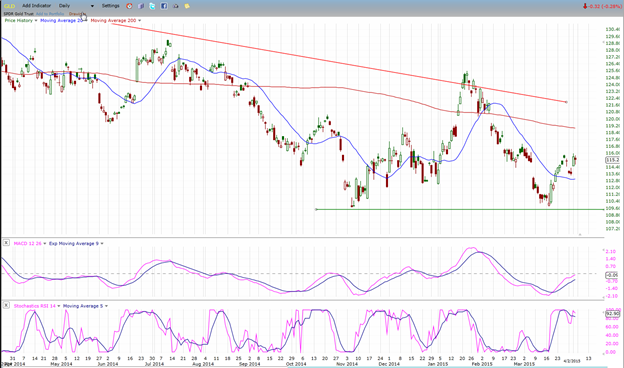Click the Drawings link
The width and height of the screenshot is (624, 368).
(x=77, y=14)
